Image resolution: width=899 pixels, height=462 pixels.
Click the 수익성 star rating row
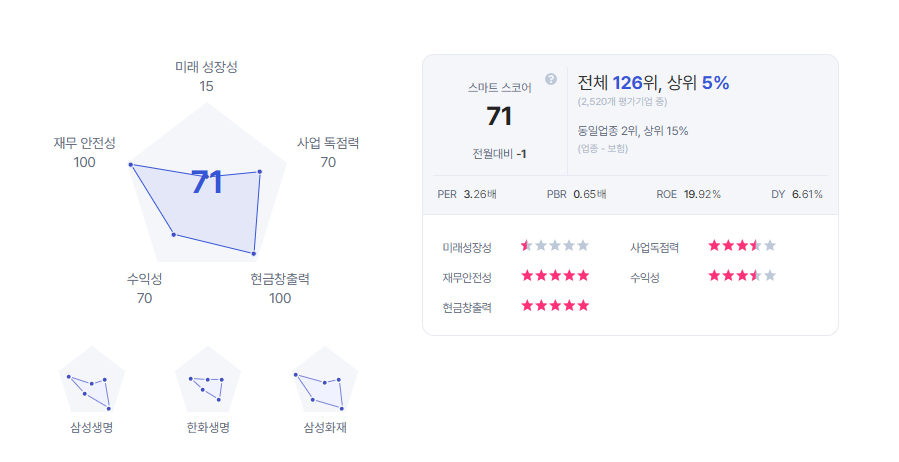point(742,276)
